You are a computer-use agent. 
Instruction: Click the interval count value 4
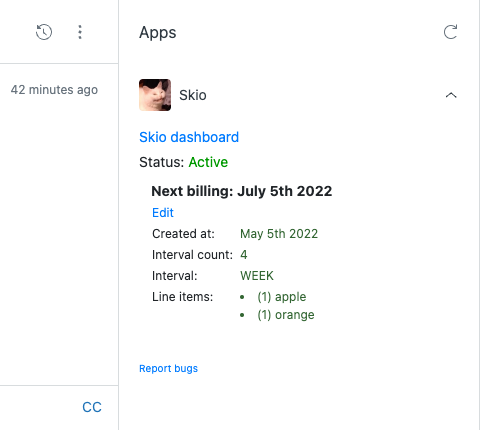pyautogui.click(x=244, y=255)
